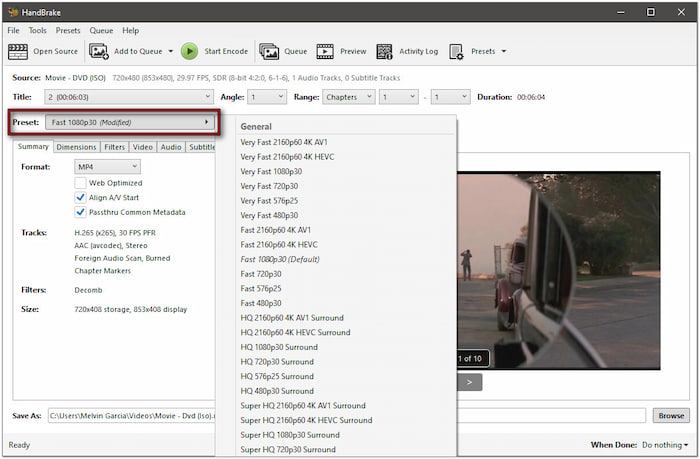Switch to the Filters tab
Image resolution: width=700 pixels, height=459 pixels.
(114, 147)
